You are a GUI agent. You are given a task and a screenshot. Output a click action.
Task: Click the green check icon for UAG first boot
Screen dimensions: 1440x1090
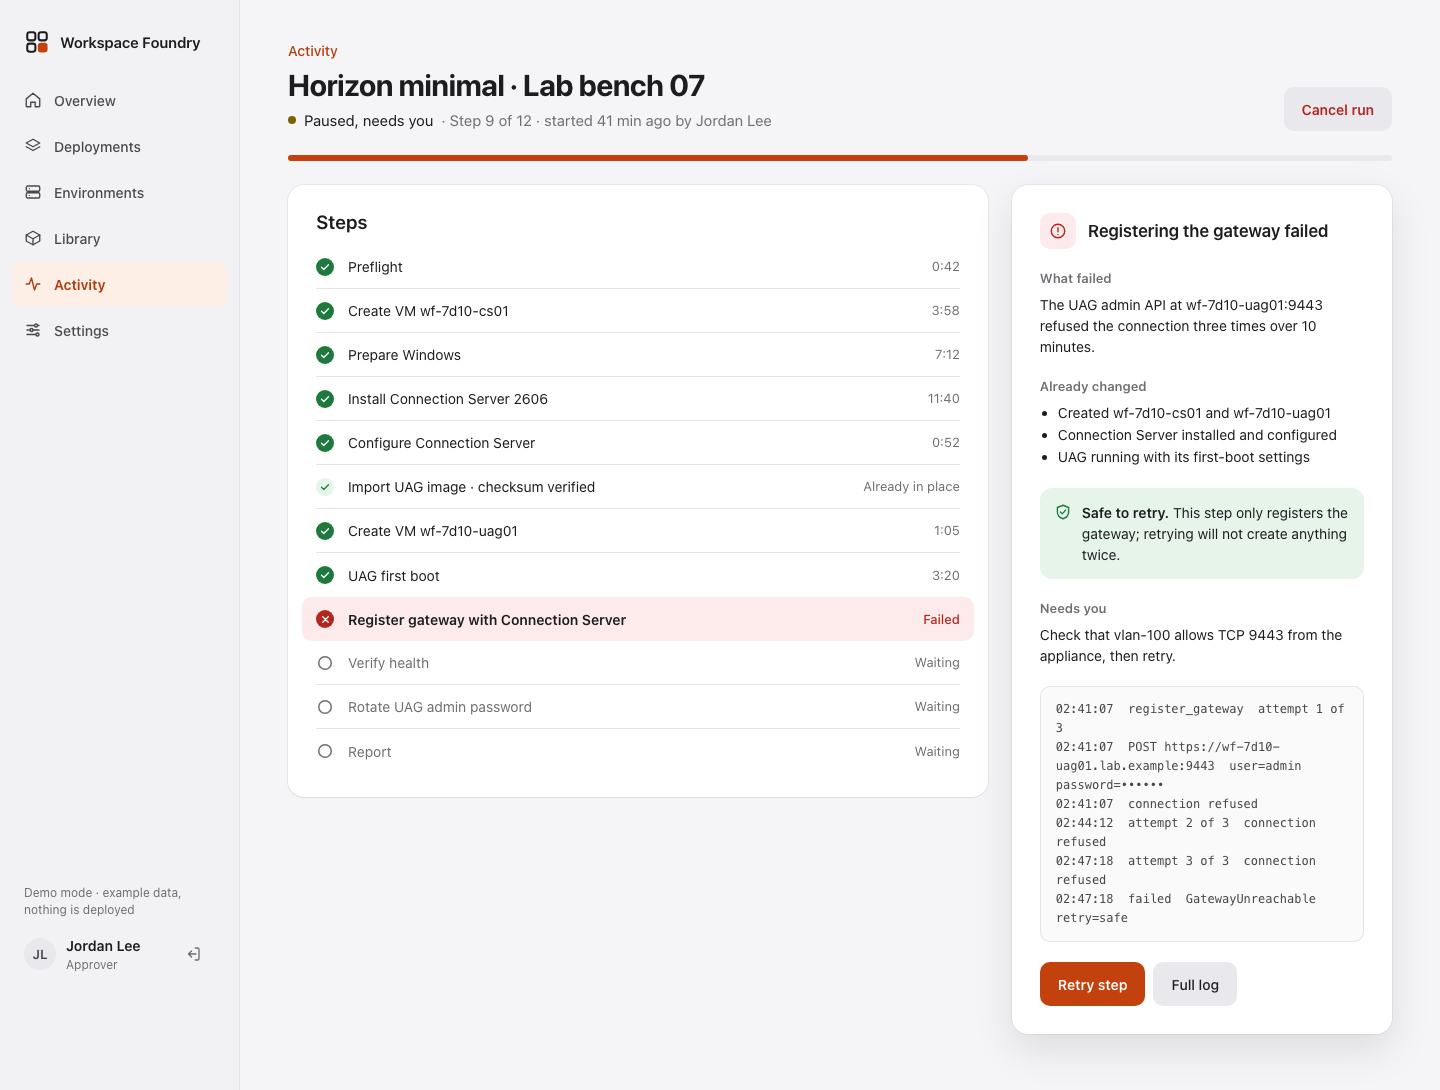click(325, 575)
